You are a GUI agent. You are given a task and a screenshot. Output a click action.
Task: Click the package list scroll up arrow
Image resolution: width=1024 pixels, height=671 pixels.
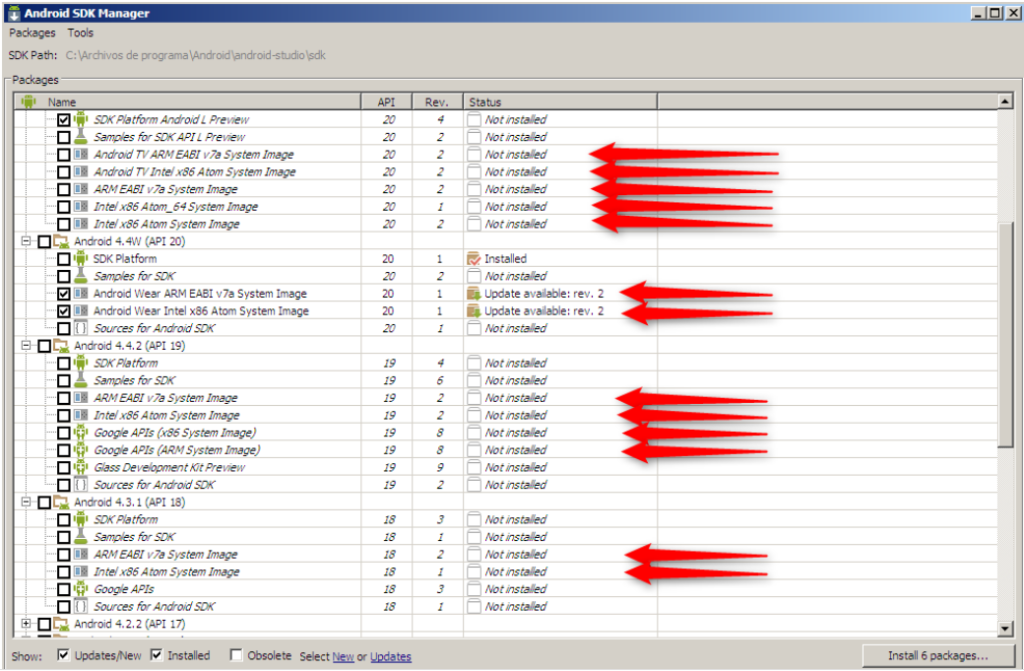[1004, 101]
